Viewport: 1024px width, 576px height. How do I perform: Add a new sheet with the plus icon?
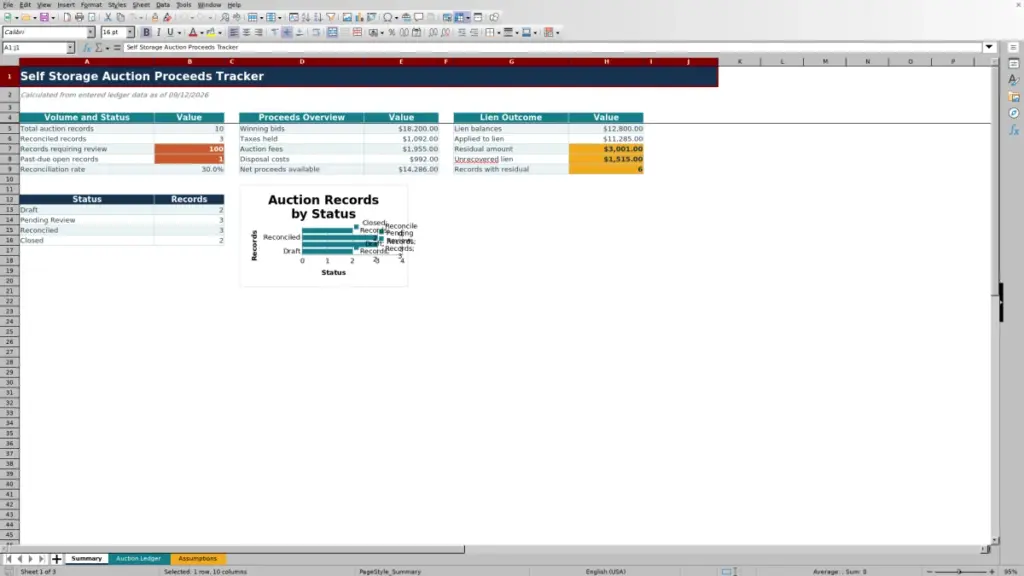57,559
